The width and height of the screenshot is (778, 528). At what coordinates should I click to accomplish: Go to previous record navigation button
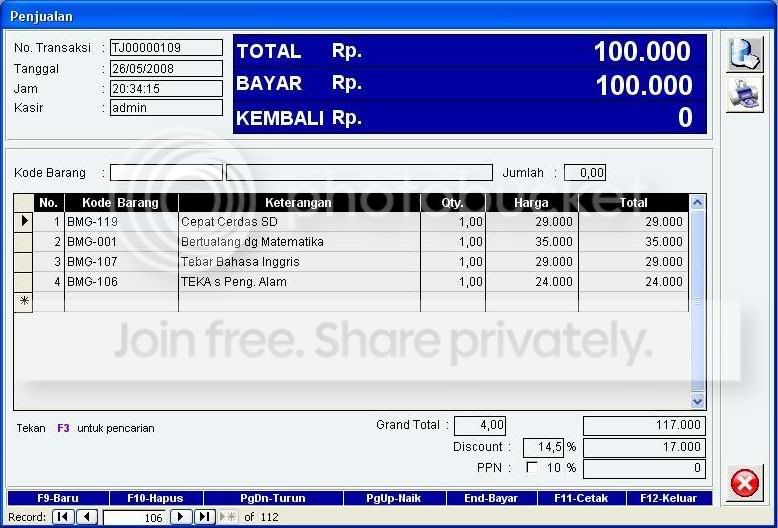pyautogui.click(x=87, y=517)
